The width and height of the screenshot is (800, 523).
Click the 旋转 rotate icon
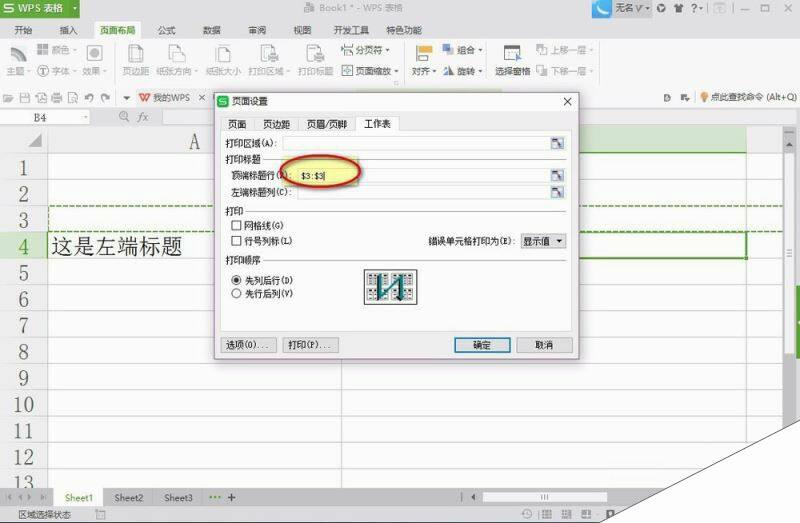tap(448, 71)
